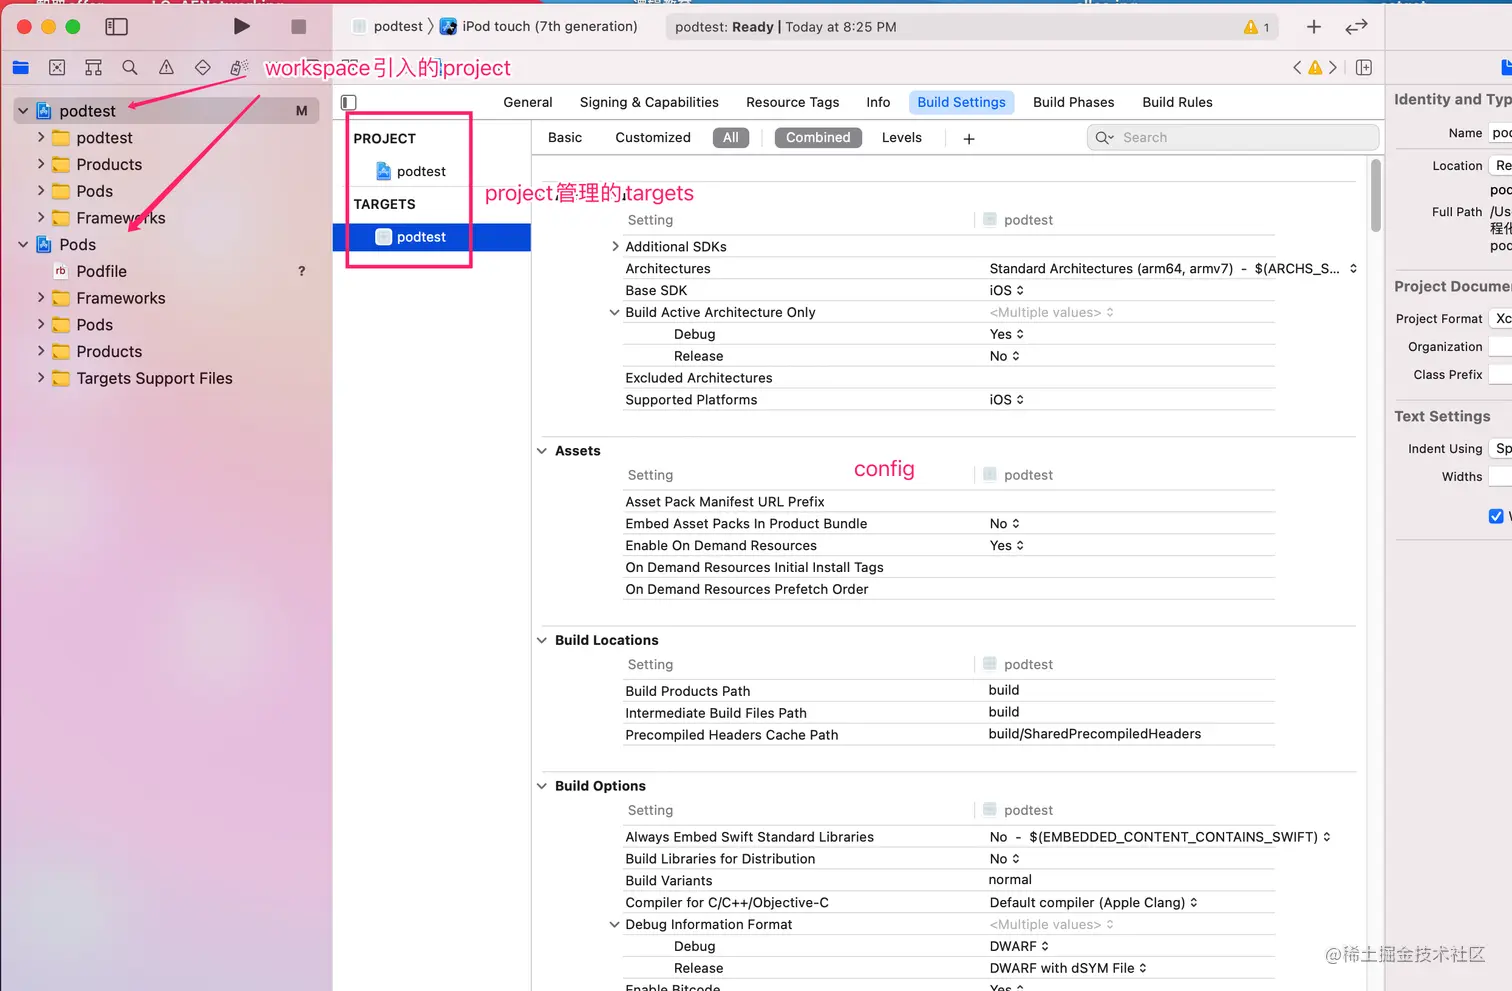Click the code review arrows icon

point(1356,27)
